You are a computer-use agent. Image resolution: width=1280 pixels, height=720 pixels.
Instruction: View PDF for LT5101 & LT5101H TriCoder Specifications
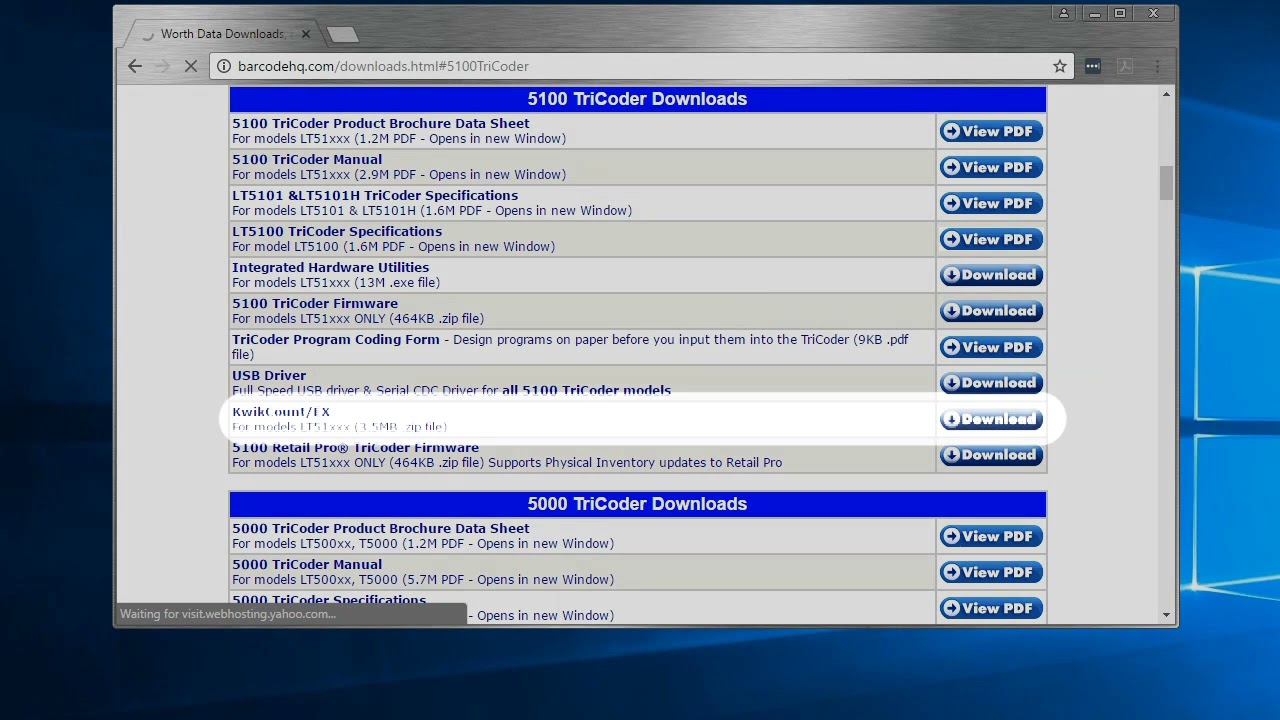[x=991, y=203]
